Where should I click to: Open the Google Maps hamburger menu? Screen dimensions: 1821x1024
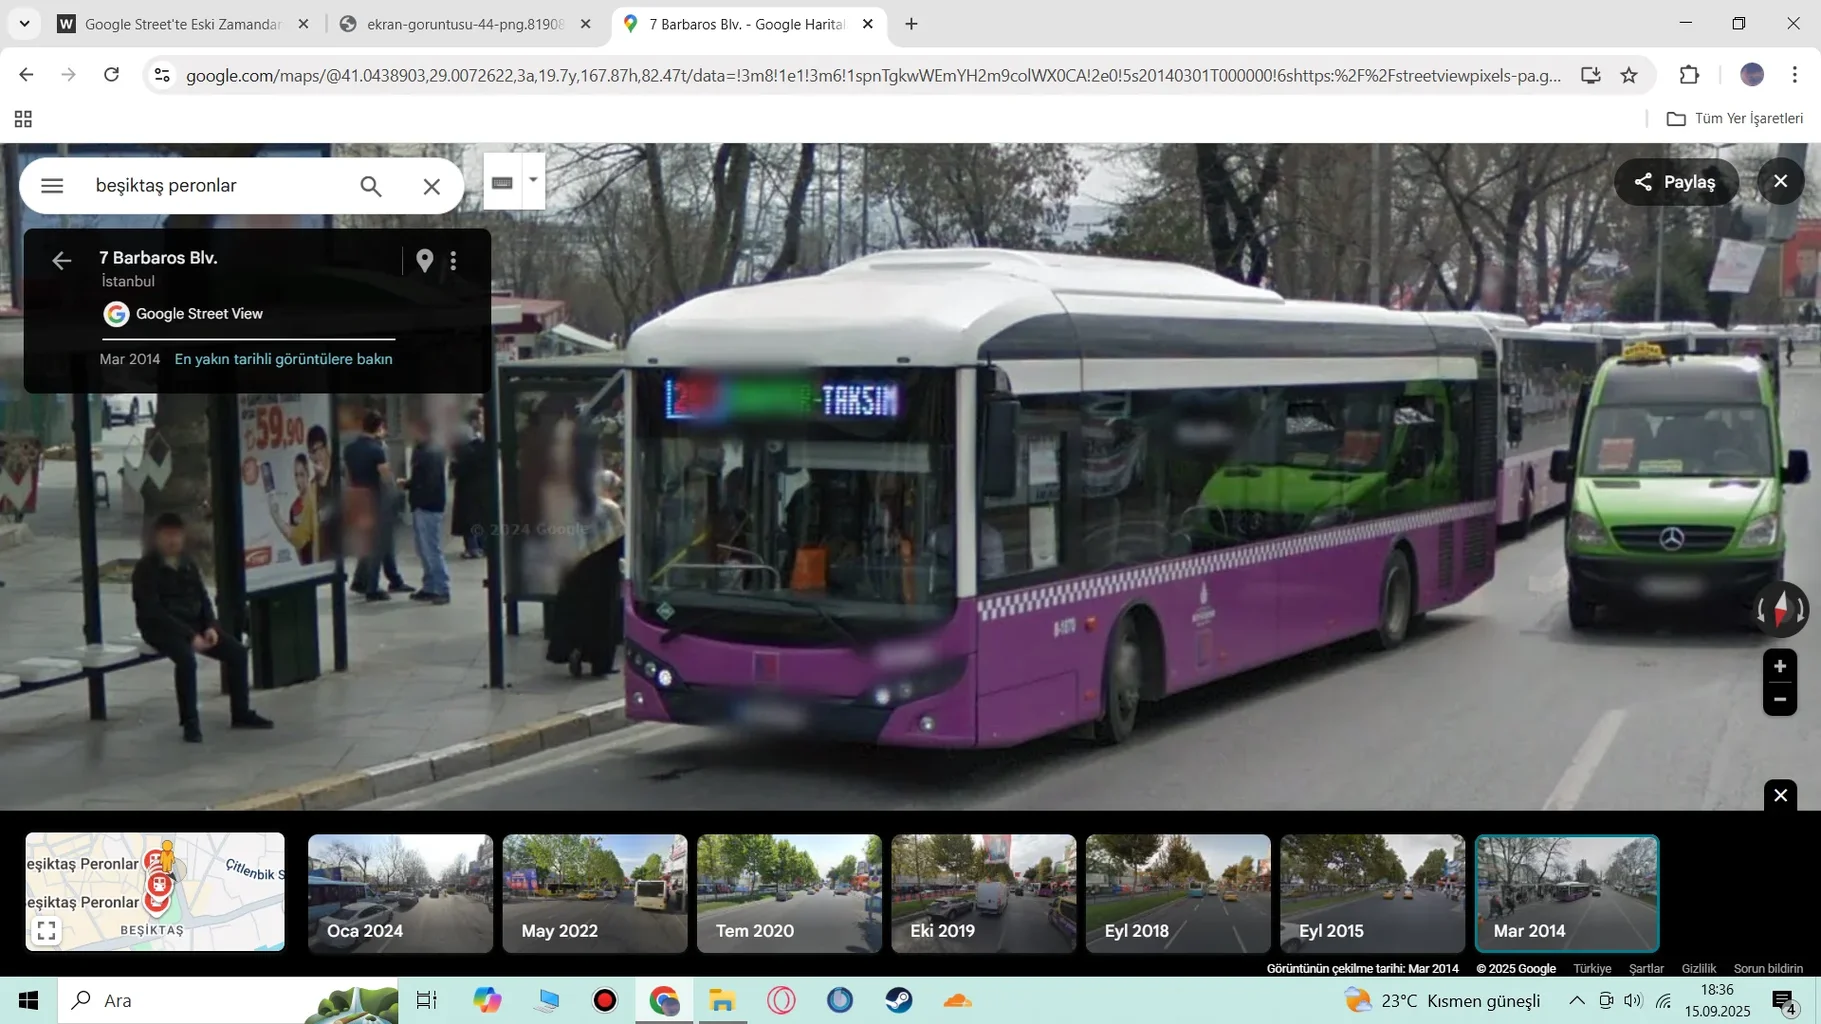pyautogui.click(x=52, y=186)
